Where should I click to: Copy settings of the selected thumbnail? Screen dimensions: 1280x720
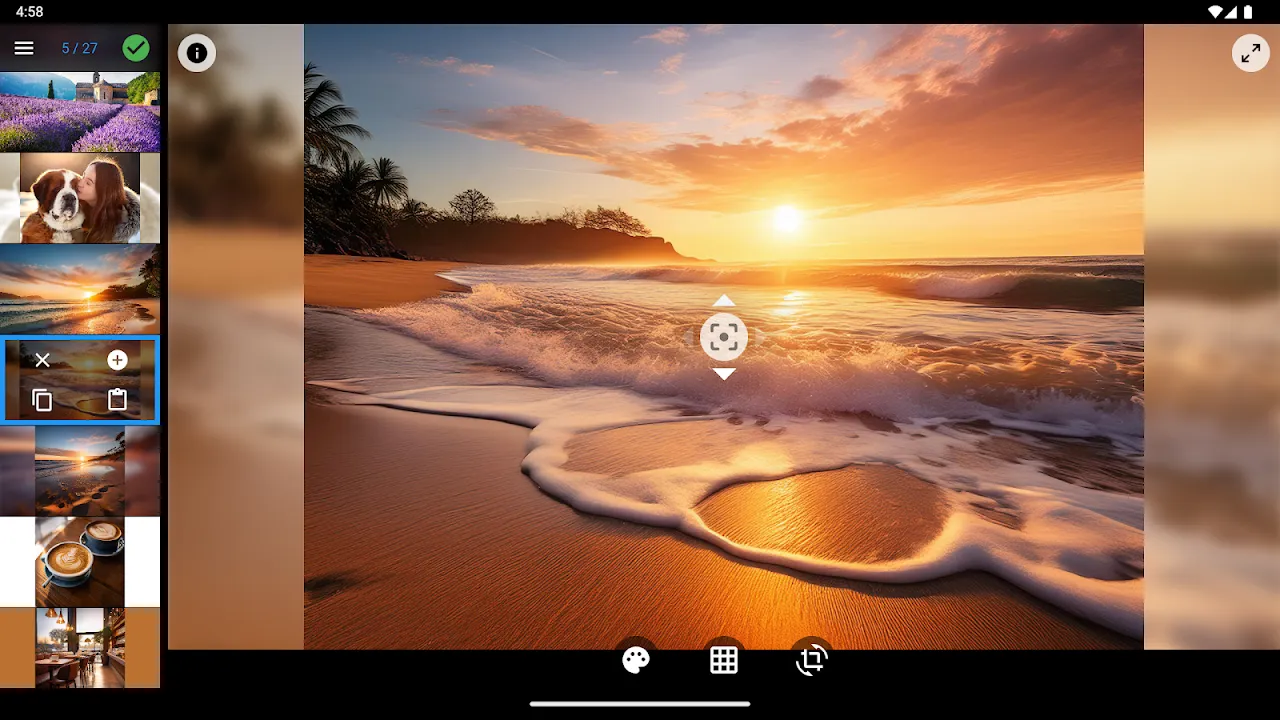[x=42, y=400]
